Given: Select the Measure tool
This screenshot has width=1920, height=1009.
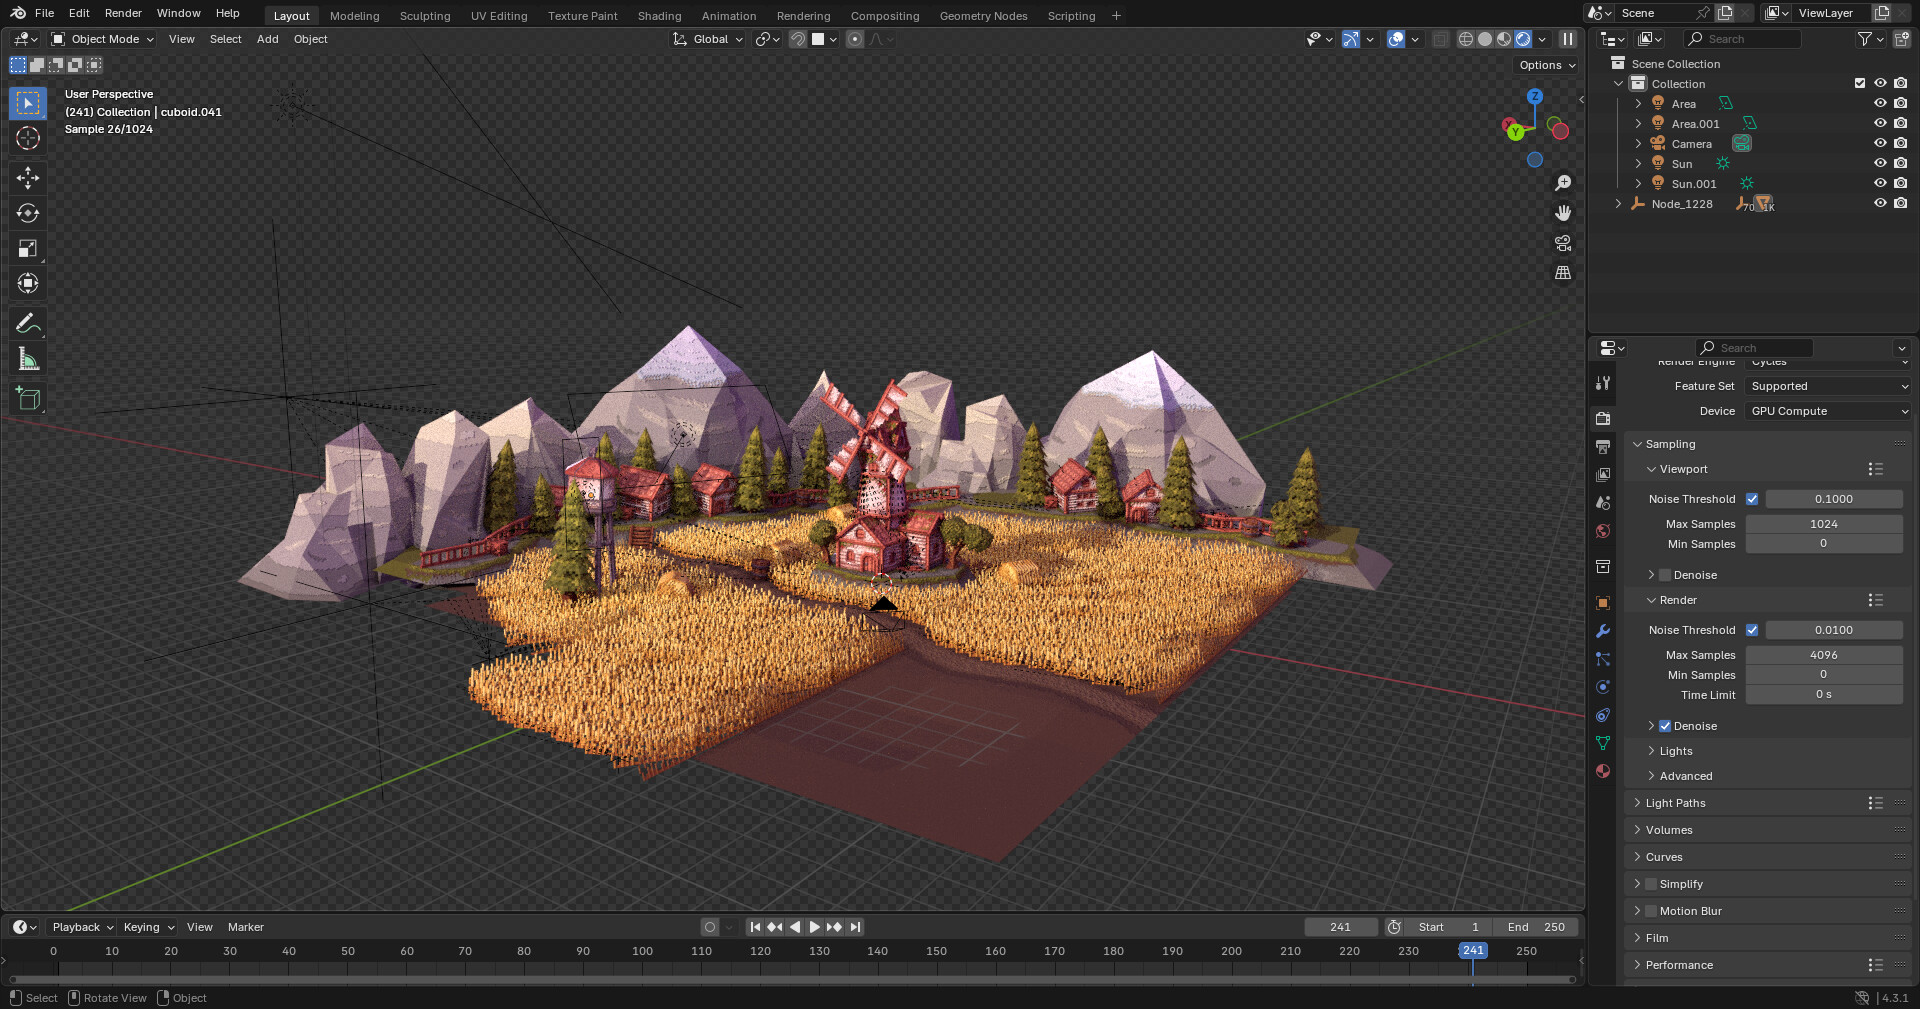Looking at the screenshot, I should pyautogui.click(x=27, y=357).
